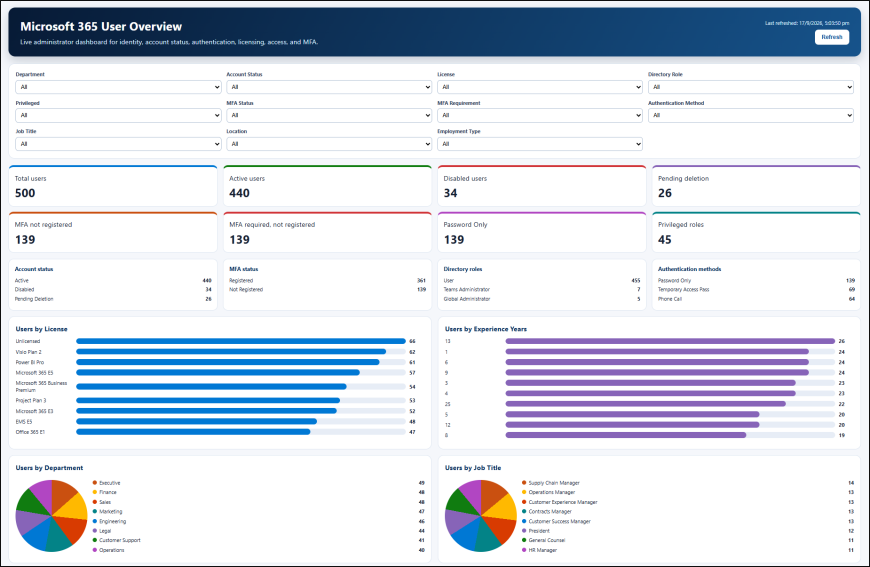Screen dimensions: 870x567
Task: Select the Password Only card
Action: point(542,232)
